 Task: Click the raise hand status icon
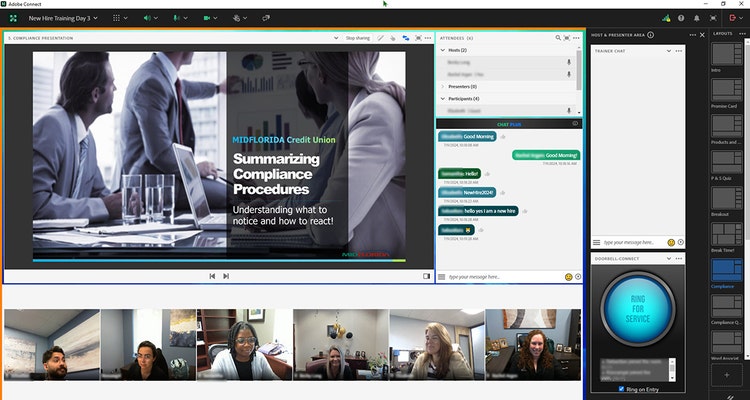pyautogui.click(x=236, y=18)
